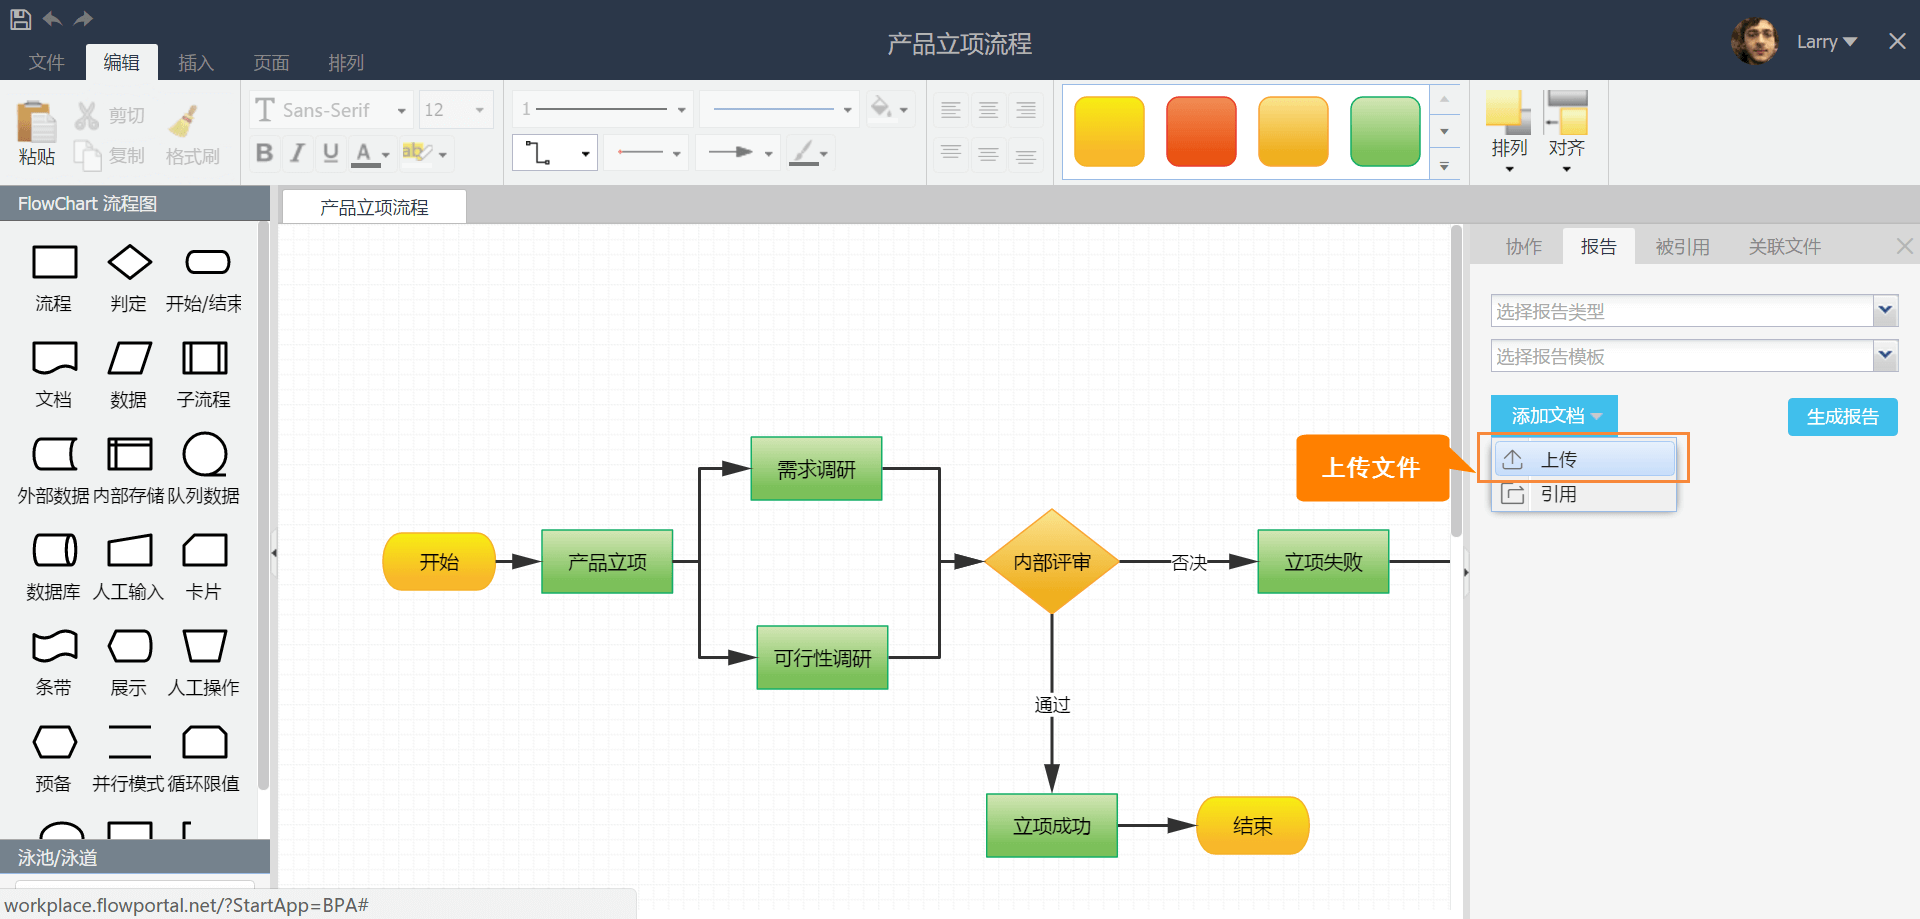Click the 添加文档 button
Viewport: 1920px width, 919px height.
(1553, 416)
